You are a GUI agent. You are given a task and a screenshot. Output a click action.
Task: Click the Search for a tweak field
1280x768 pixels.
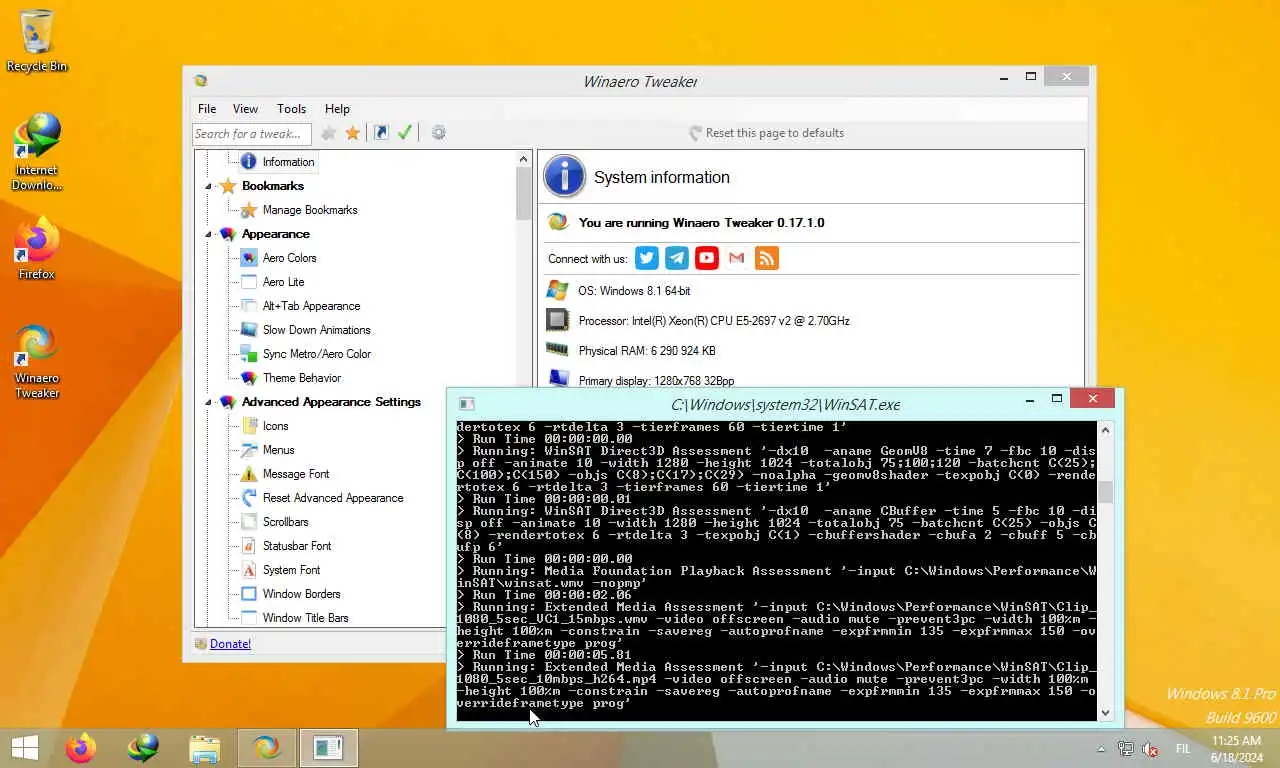pyautogui.click(x=252, y=134)
